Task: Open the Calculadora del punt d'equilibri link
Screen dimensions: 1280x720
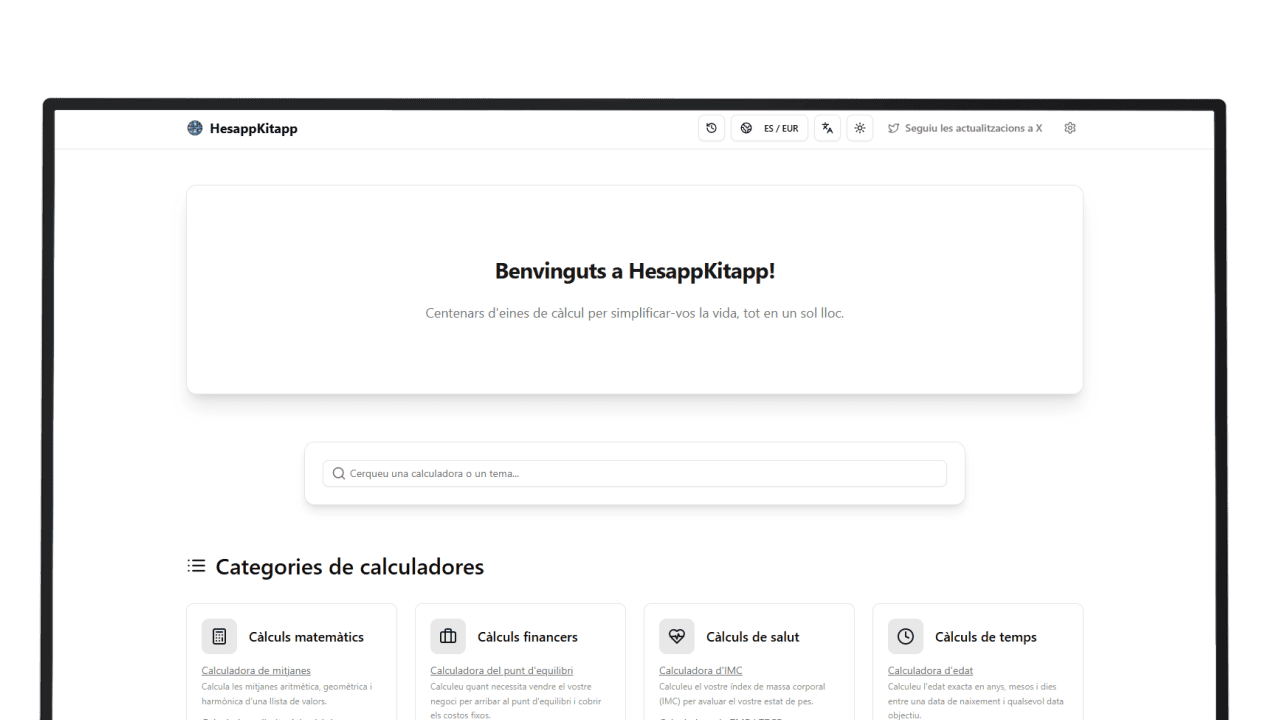Action: 501,670
